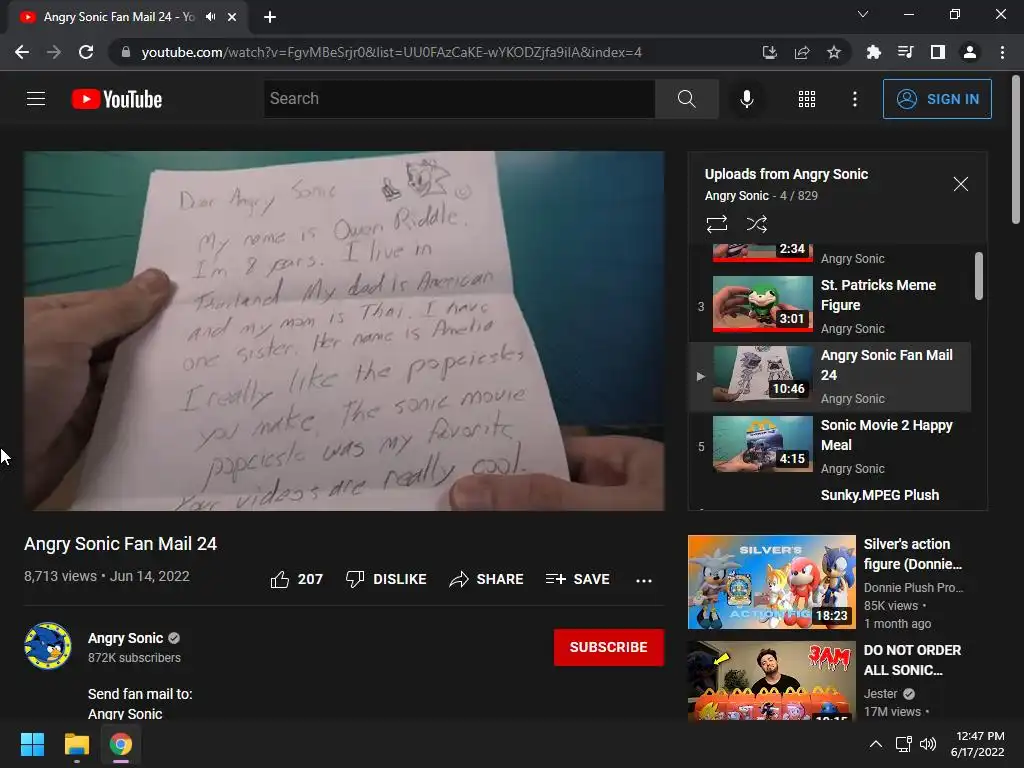1024x768 pixels.
Task: Mute tab via speaker icon
Action: [210, 17]
